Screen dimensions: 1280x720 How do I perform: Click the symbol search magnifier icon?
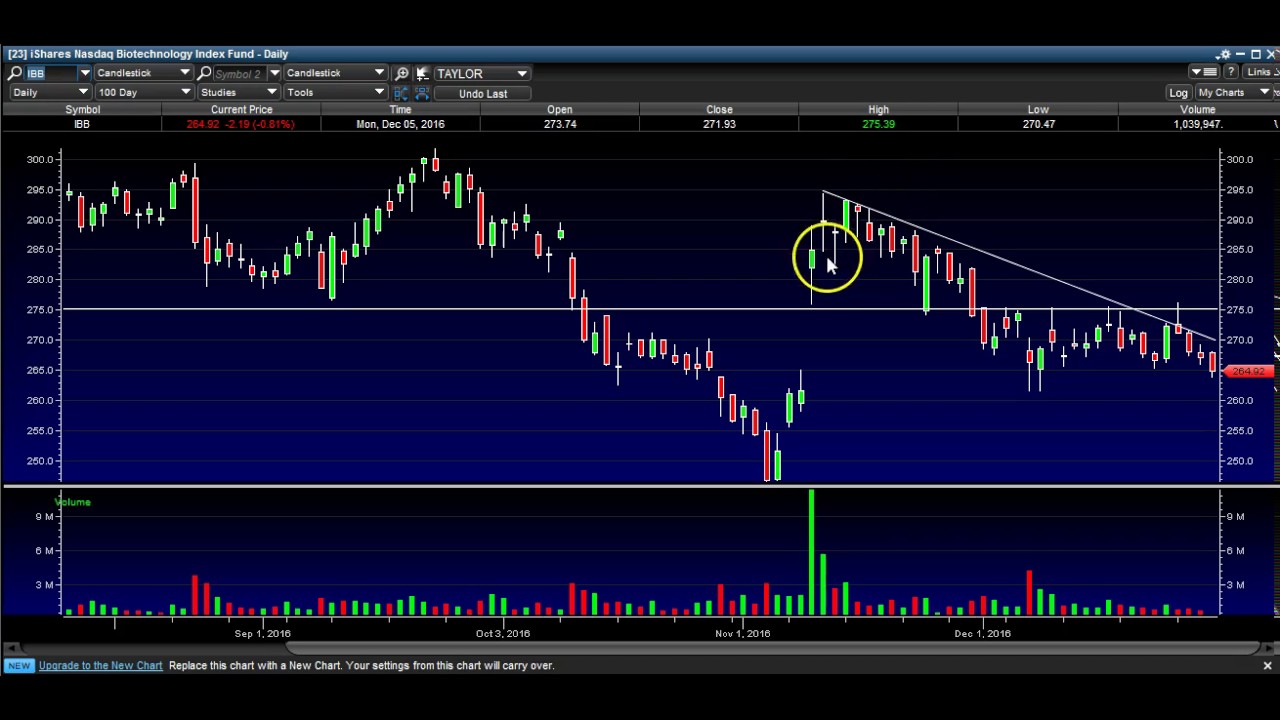(14, 73)
